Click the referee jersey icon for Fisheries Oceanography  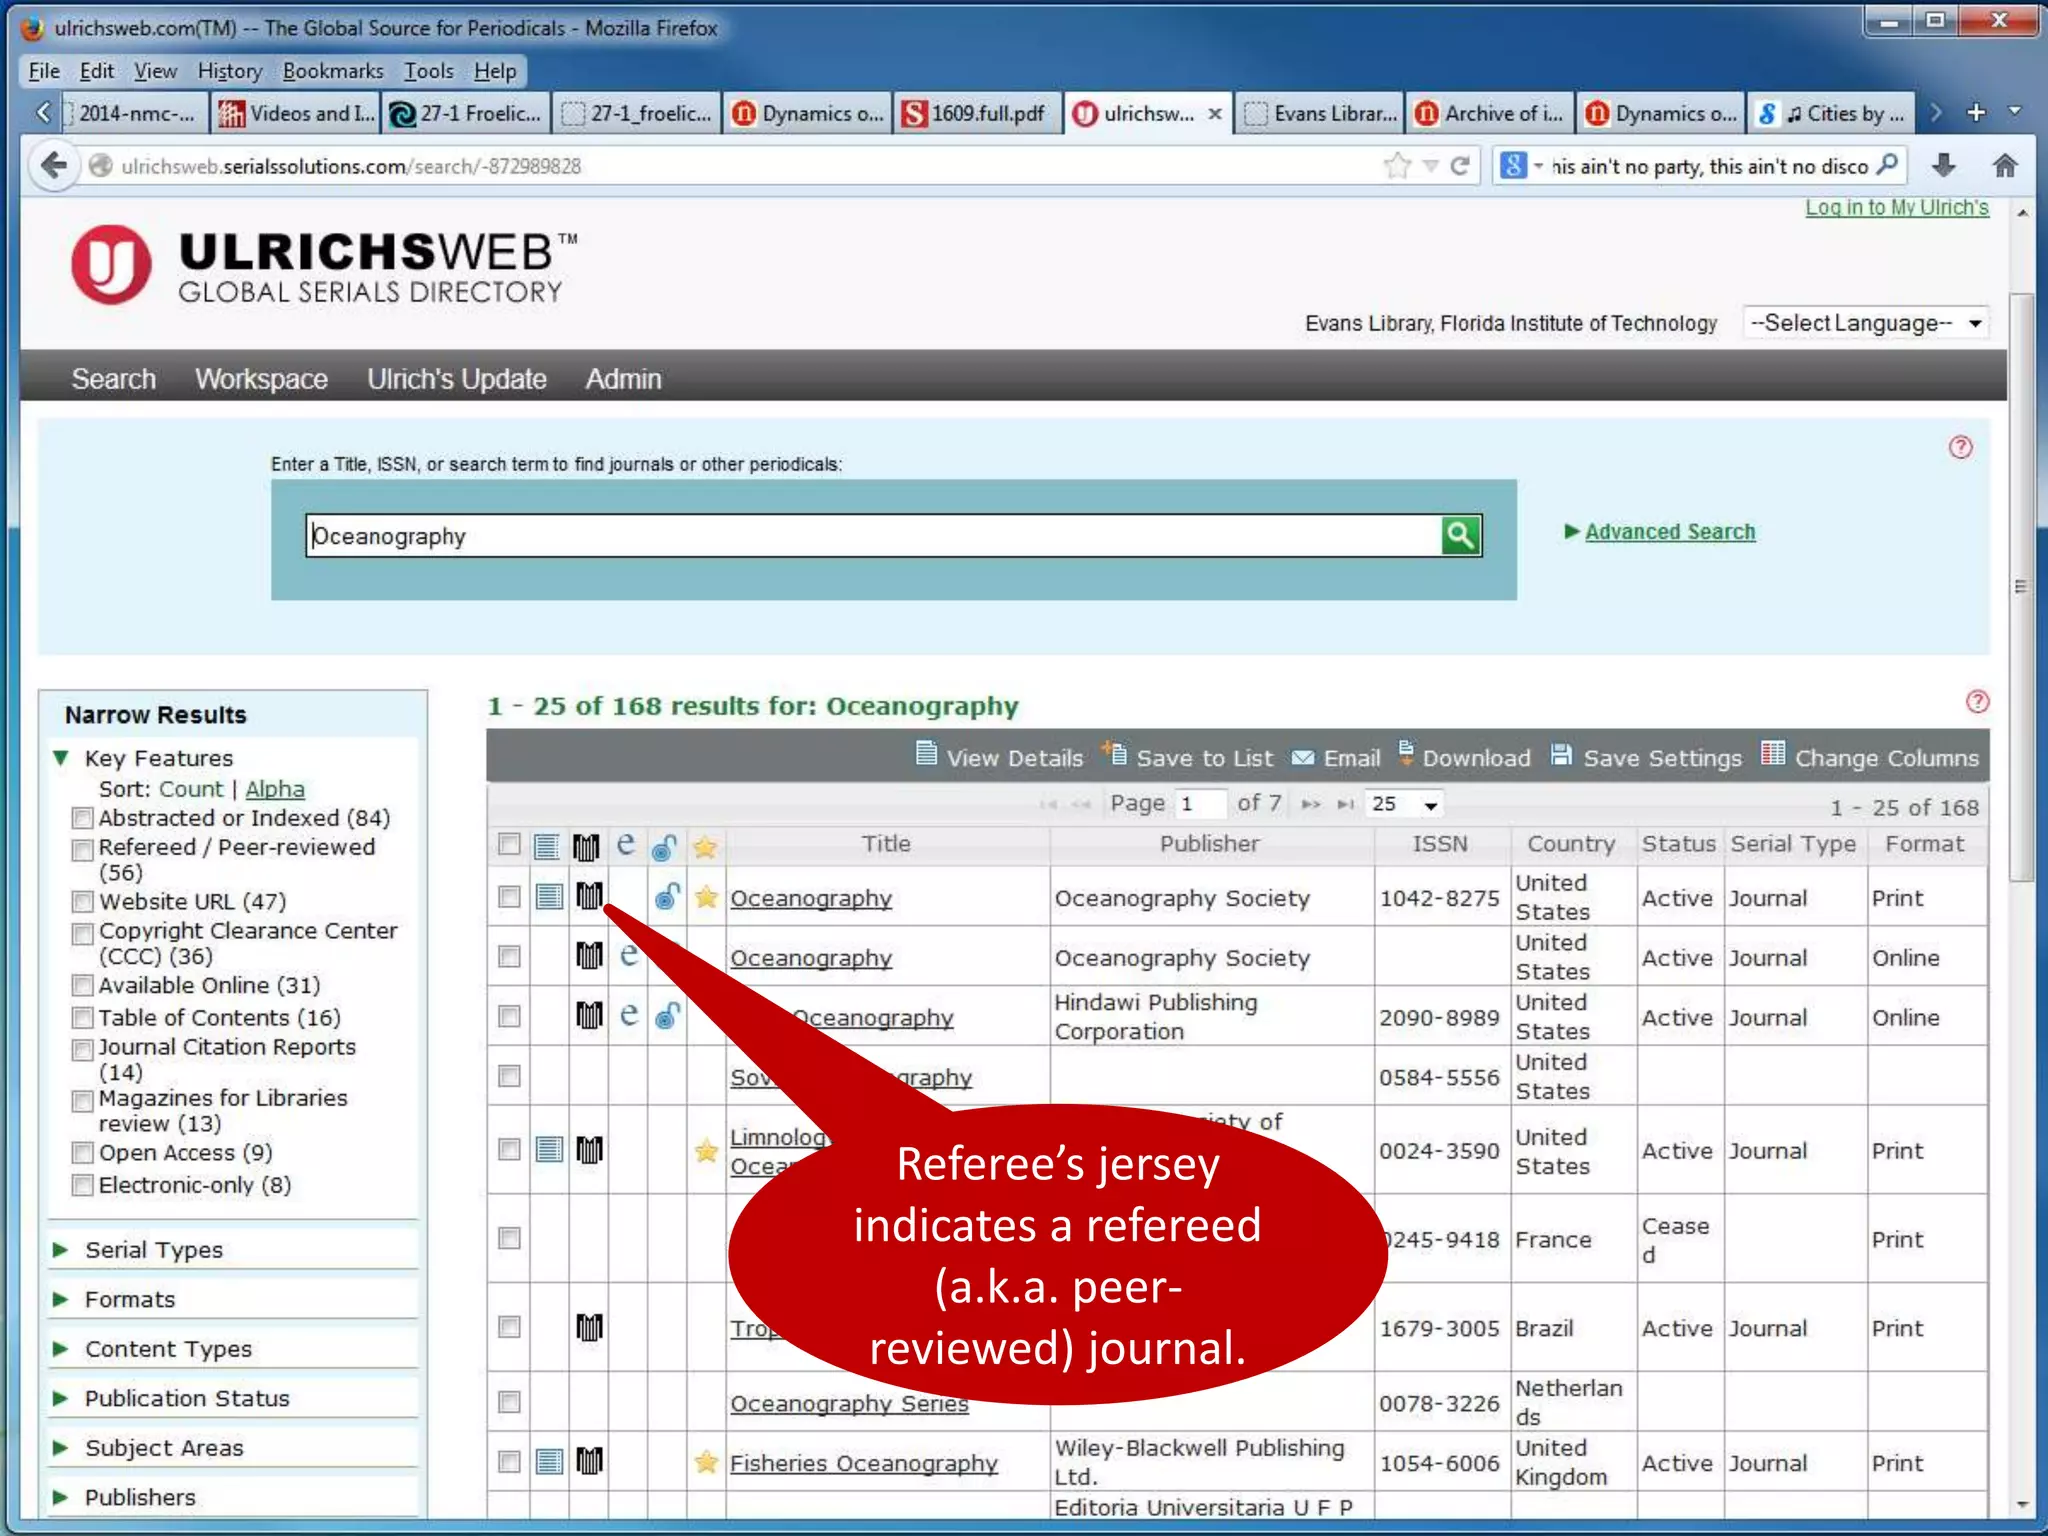(589, 1462)
